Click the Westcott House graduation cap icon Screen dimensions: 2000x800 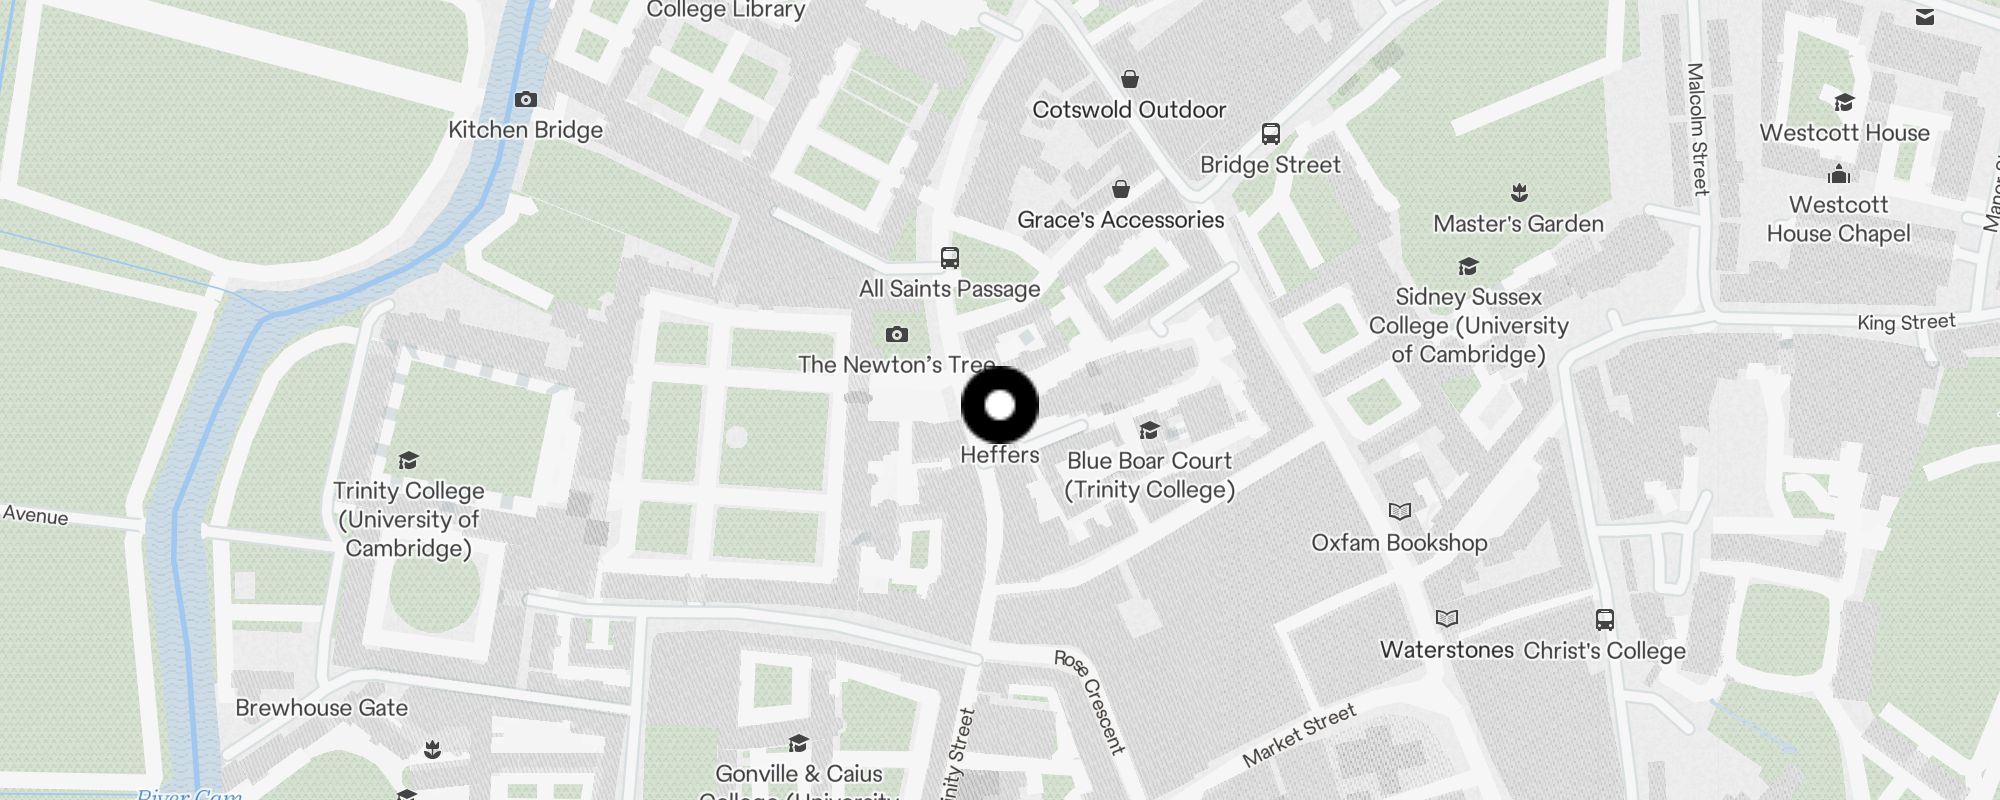point(1845,102)
